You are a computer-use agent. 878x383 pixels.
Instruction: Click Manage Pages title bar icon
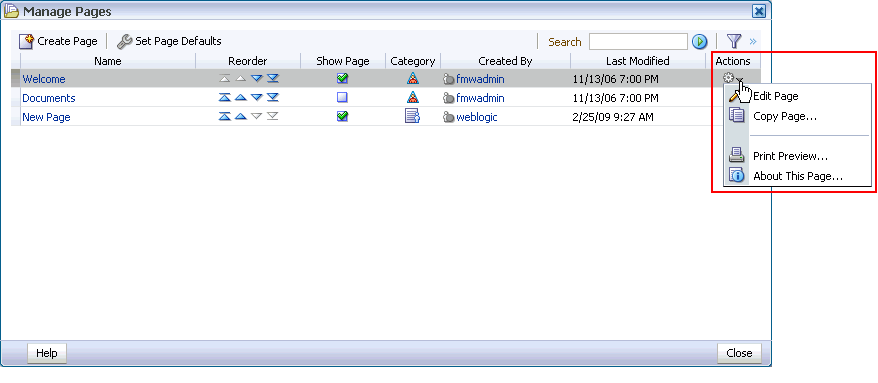[x=11, y=11]
